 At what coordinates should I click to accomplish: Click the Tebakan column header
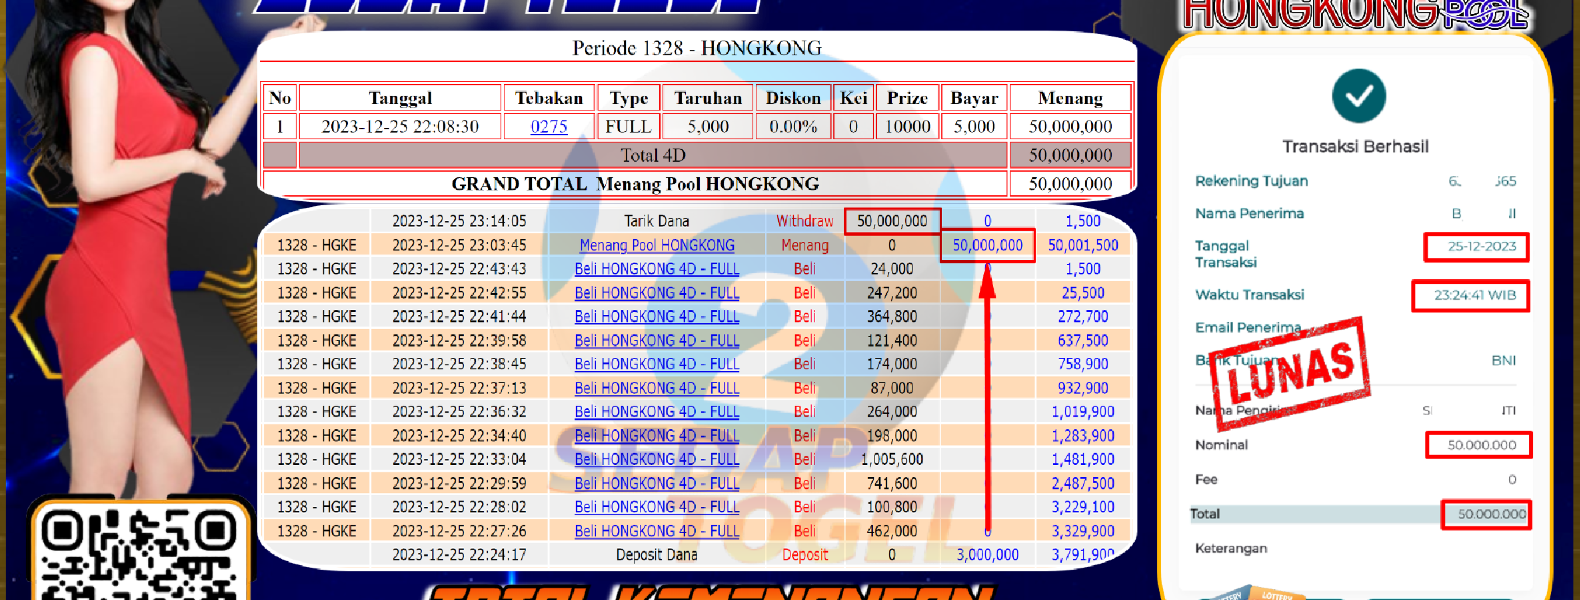[x=549, y=98]
